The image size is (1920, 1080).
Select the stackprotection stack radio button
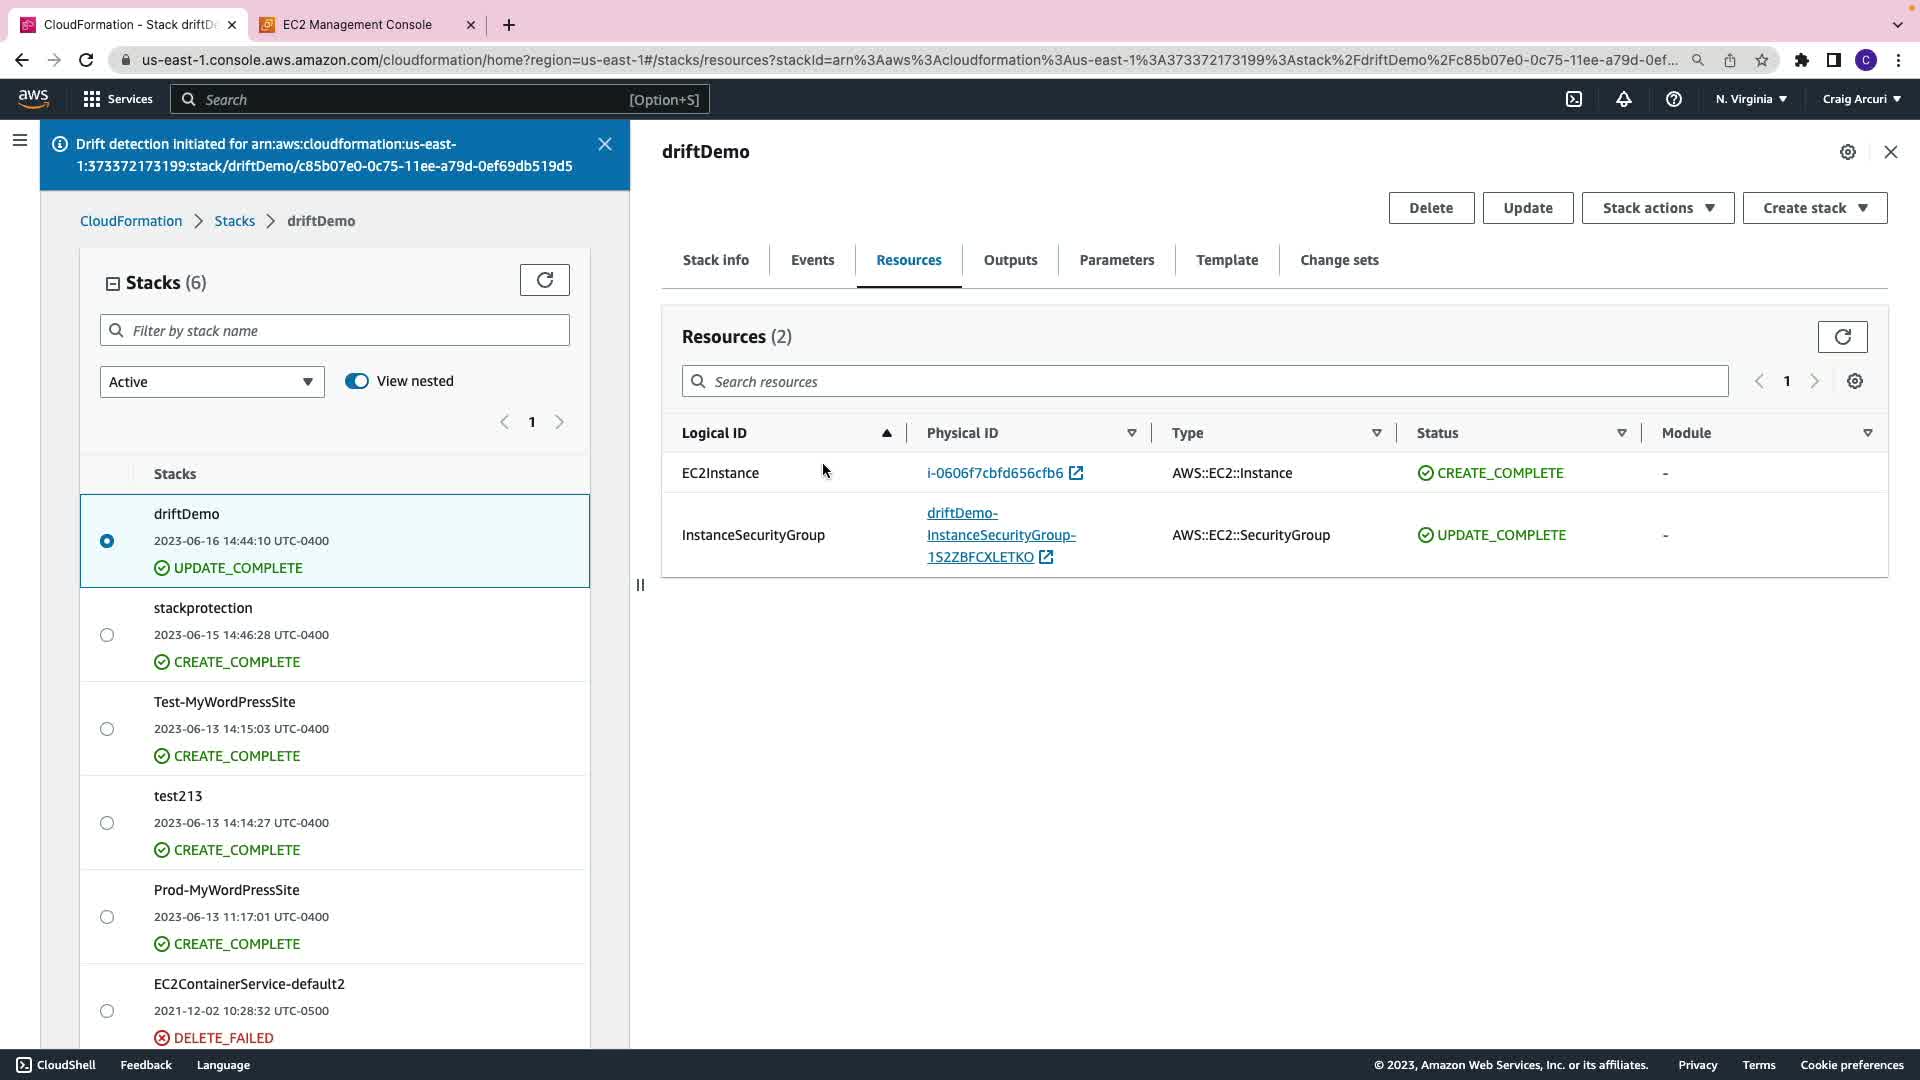(107, 635)
